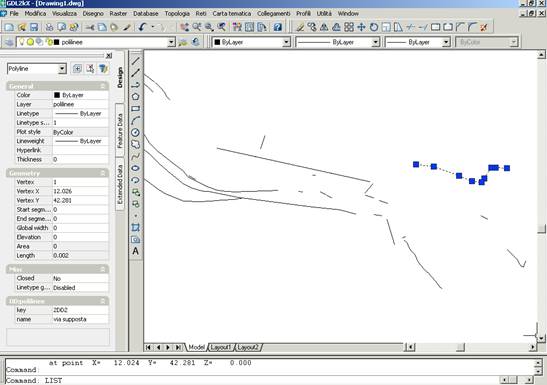Open the pollinee layer dropdown

[x=171, y=42]
